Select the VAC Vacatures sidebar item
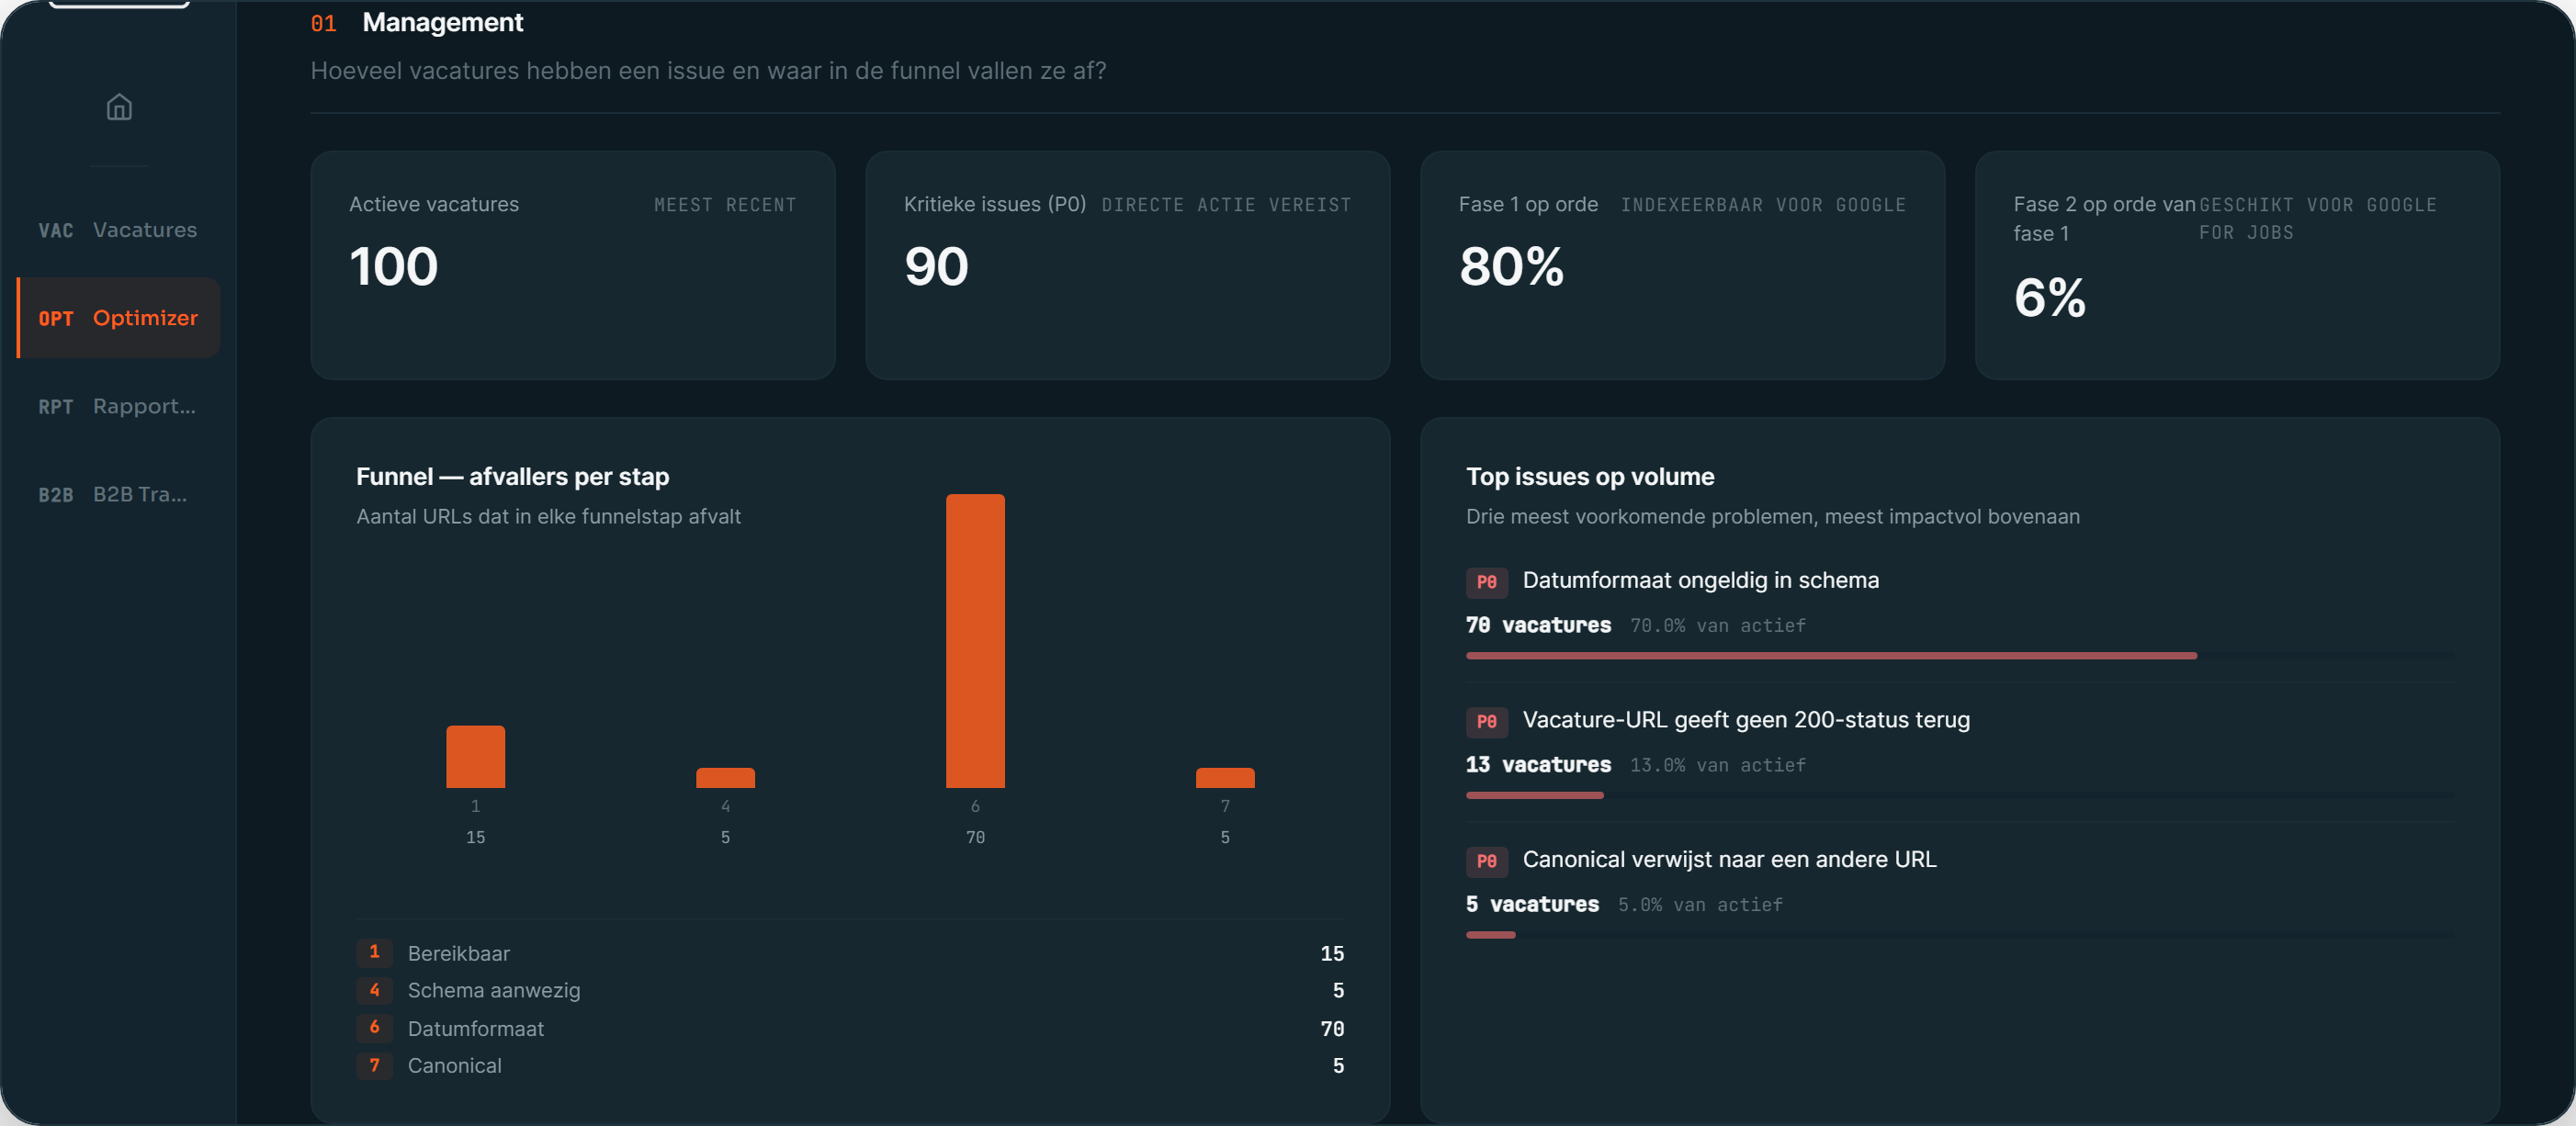2576x1126 pixels. point(118,230)
